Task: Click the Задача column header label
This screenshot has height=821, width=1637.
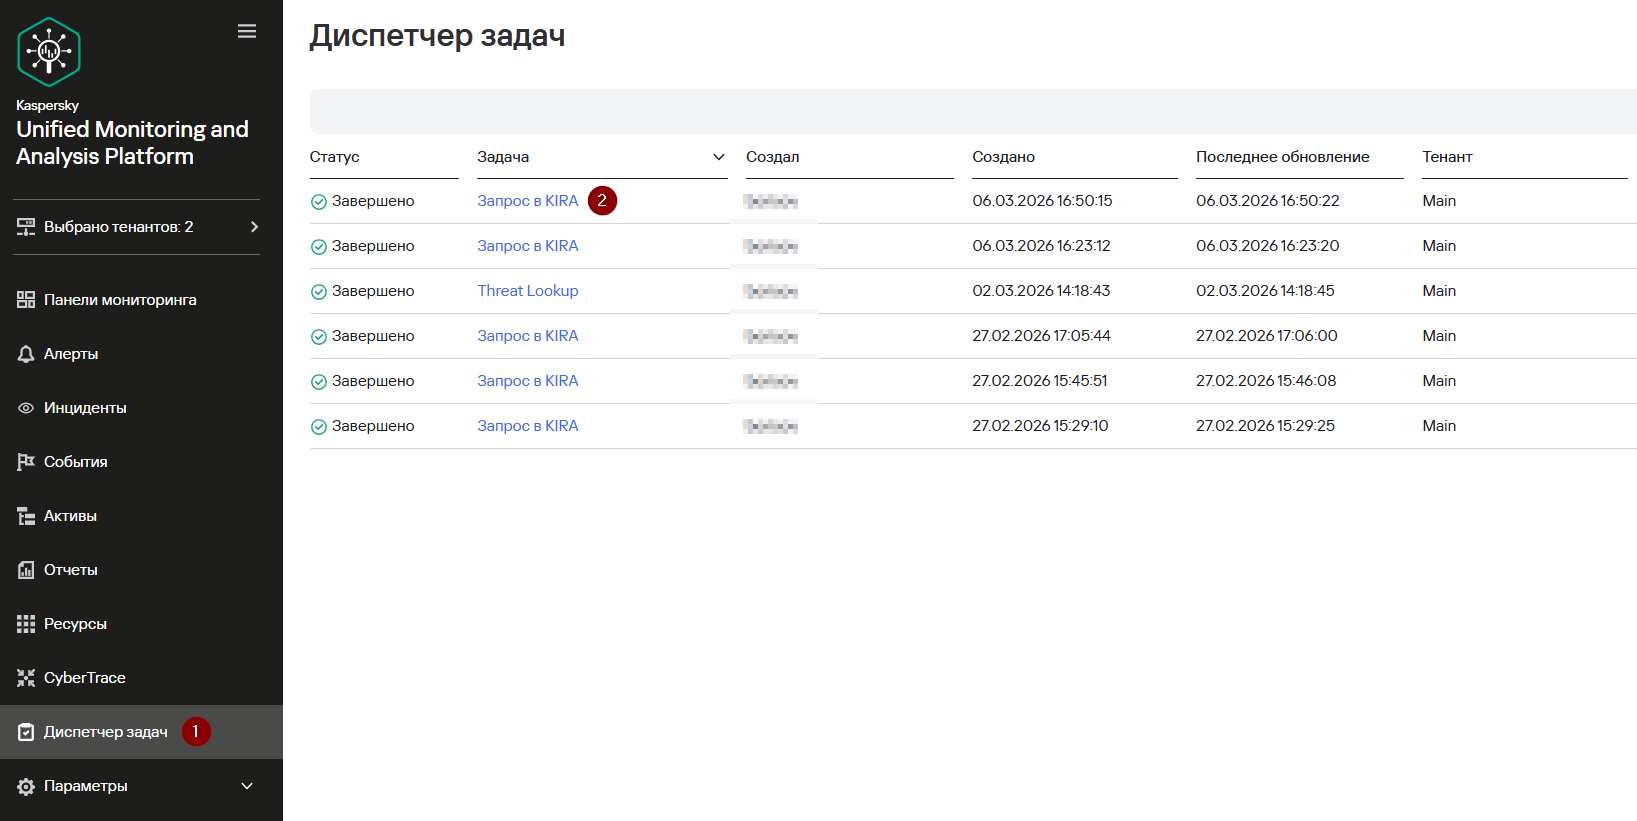Action: [503, 157]
